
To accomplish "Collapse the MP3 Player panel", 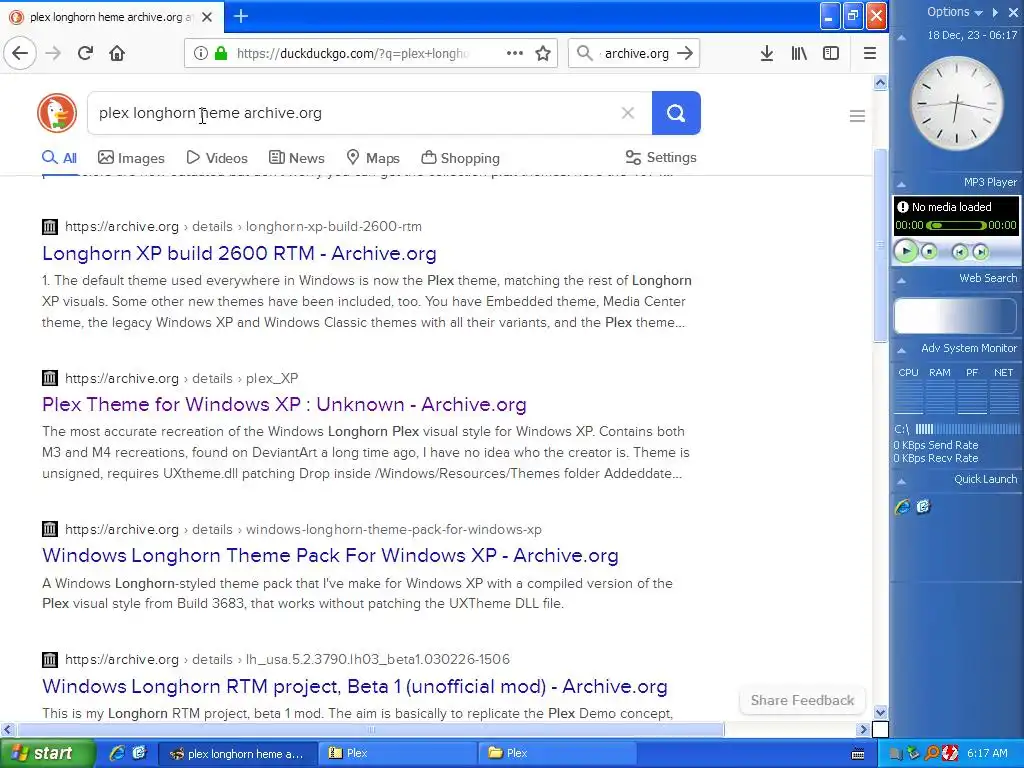I will (x=901, y=184).
